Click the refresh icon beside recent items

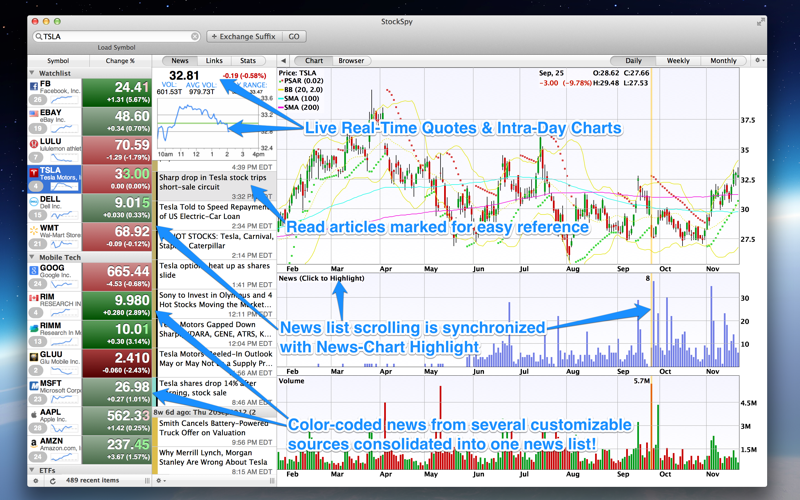coord(53,481)
